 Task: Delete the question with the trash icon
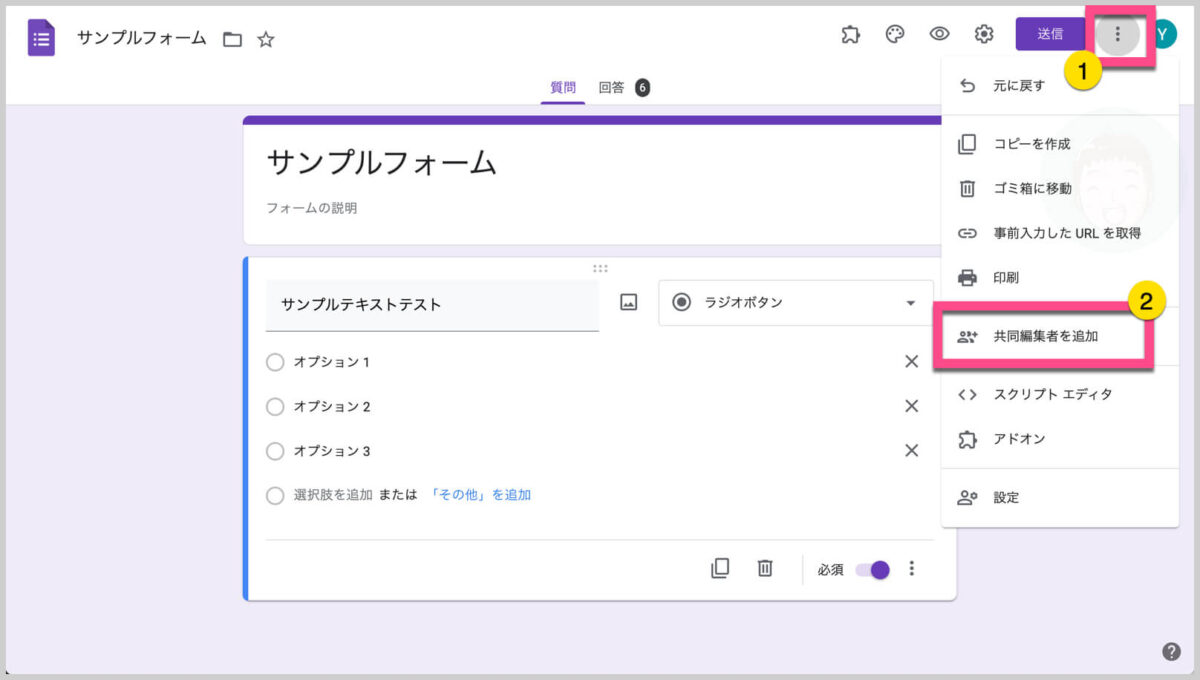pyautogui.click(x=765, y=568)
